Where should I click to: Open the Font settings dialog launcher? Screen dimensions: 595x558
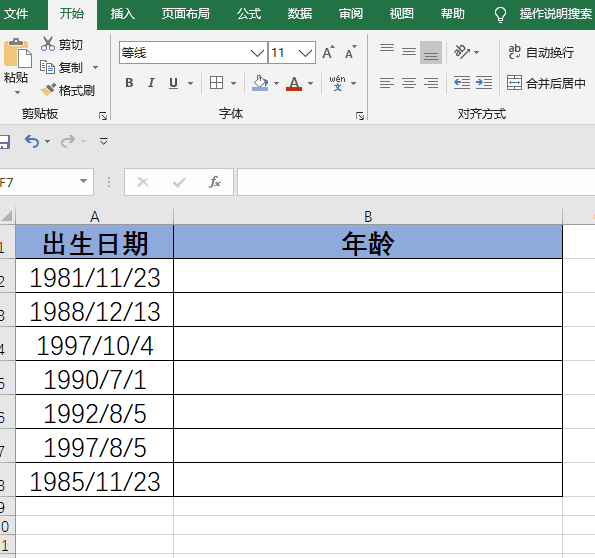click(x=360, y=116)
